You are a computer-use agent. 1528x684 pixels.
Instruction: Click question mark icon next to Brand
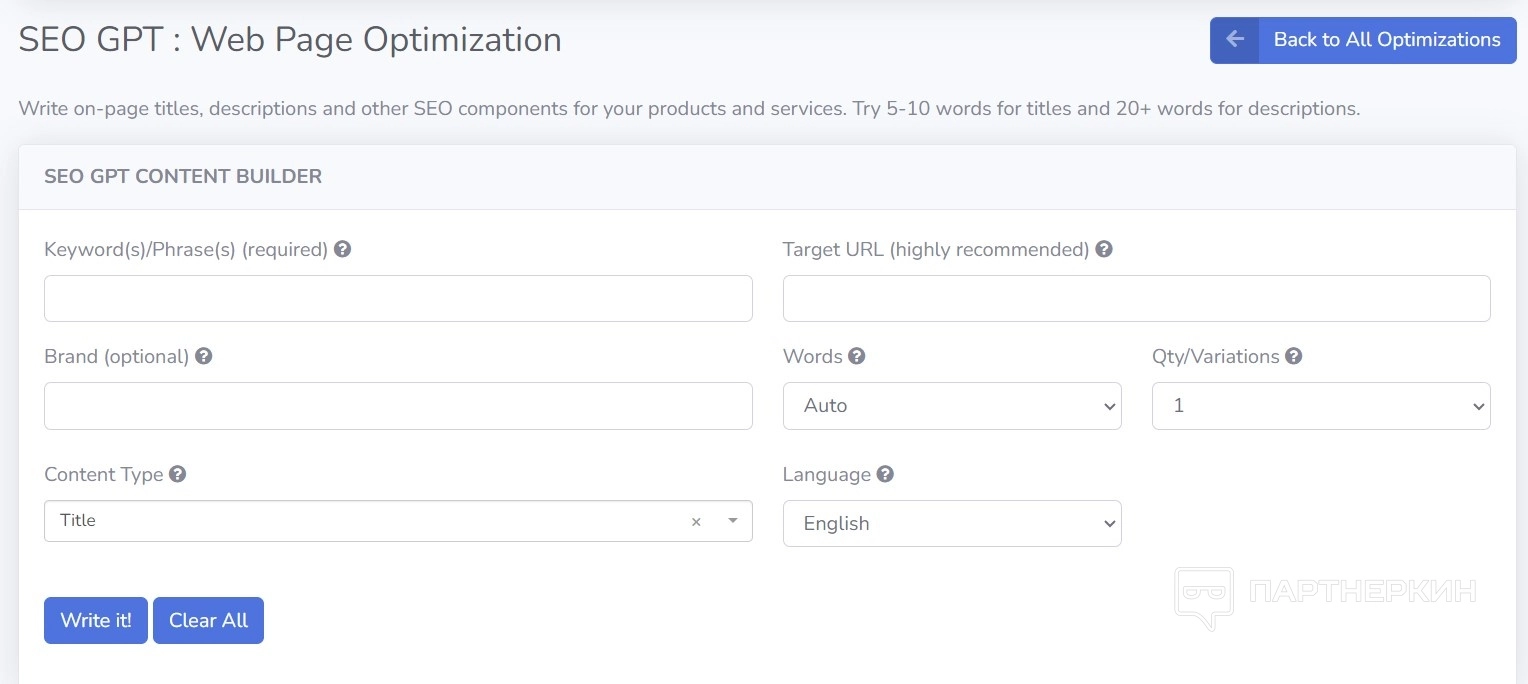pos(204,356)
